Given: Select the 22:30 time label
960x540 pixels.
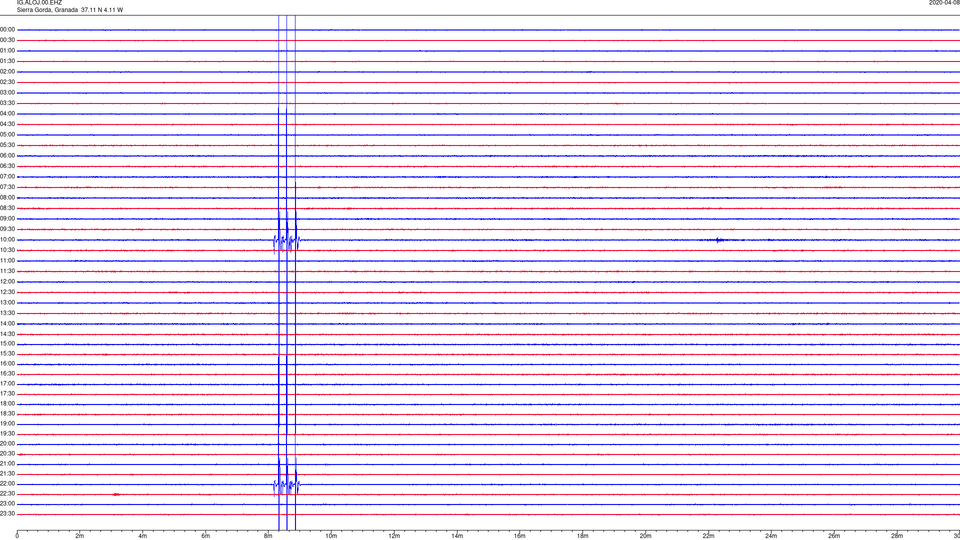Looking at the screenshot, I should click(7, 493).
